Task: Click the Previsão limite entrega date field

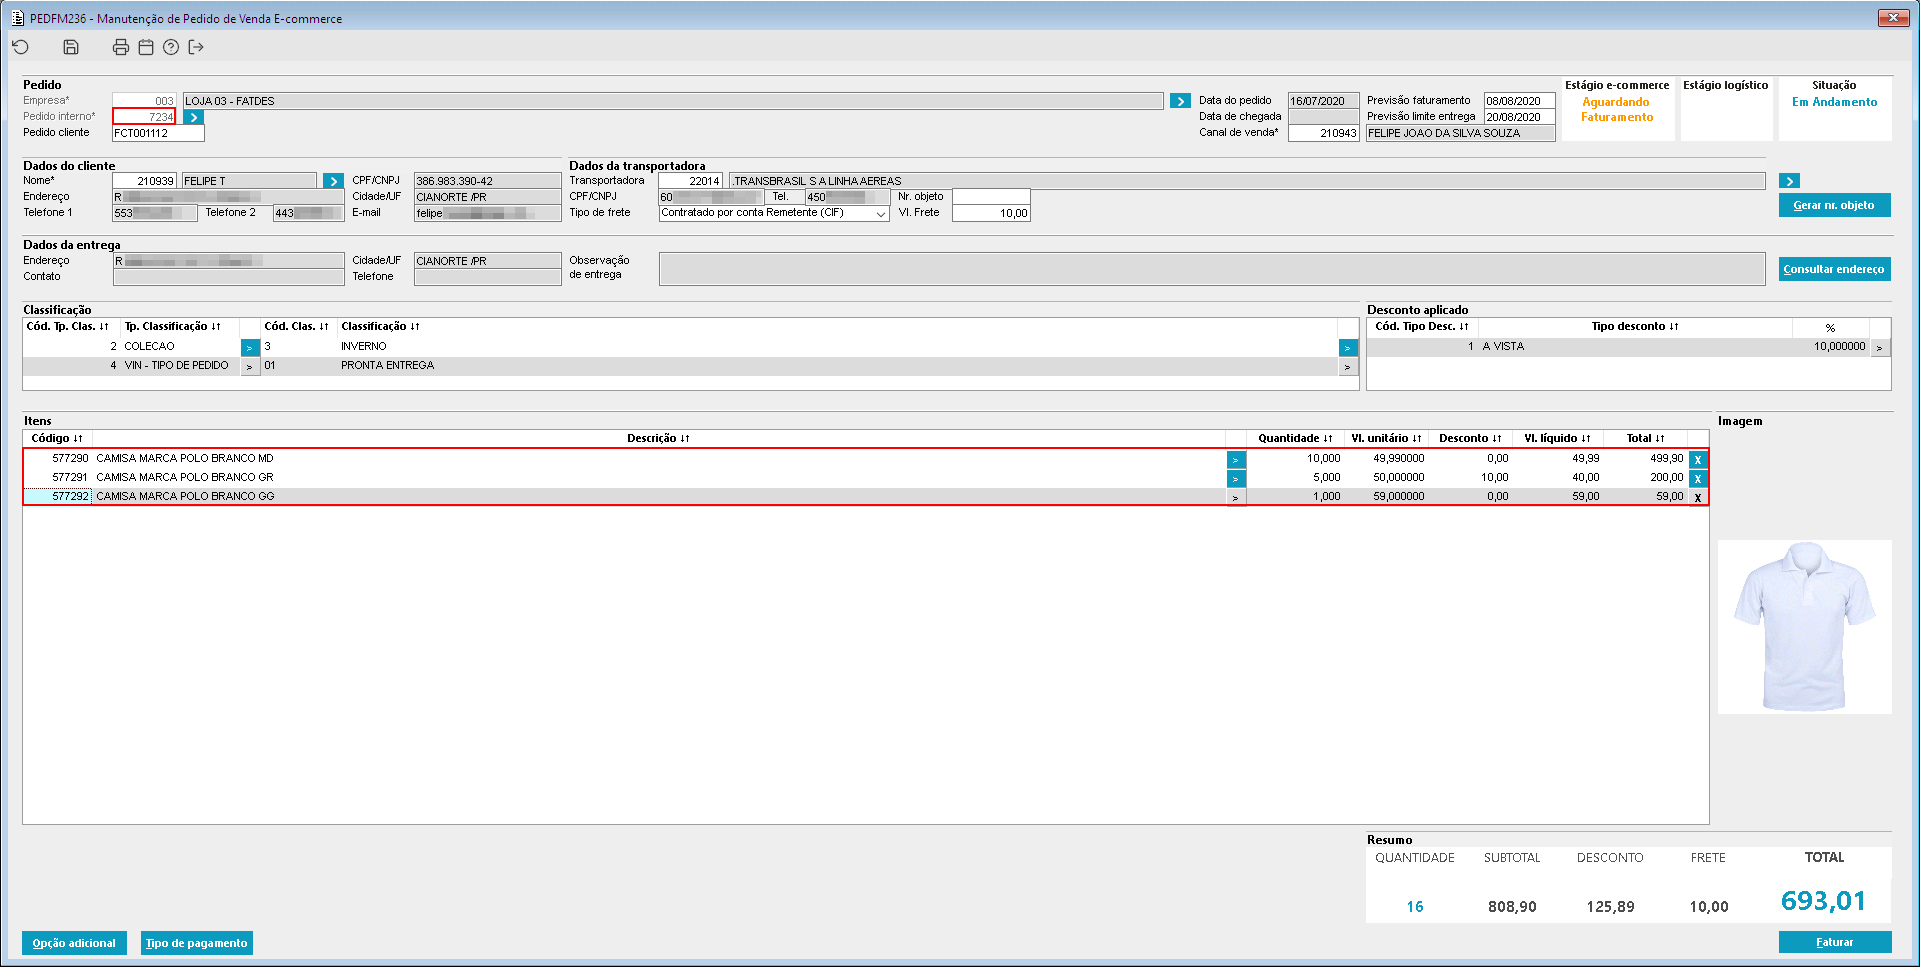Action: pos(1519,117)
